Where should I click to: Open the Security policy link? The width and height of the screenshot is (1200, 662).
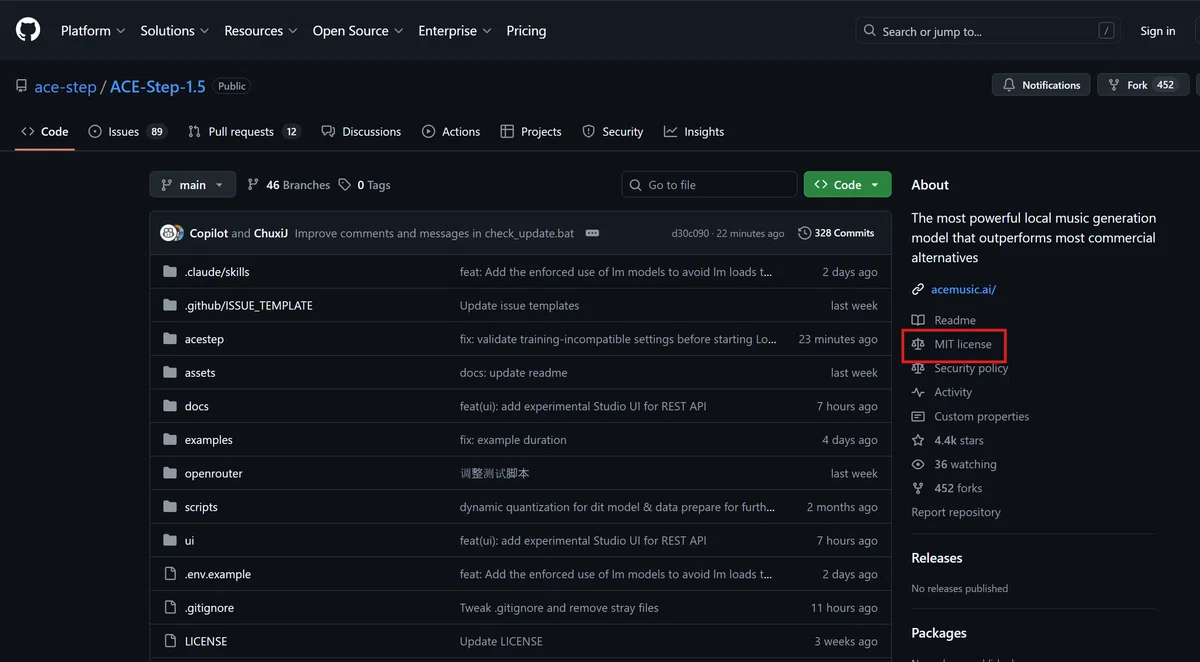pos(960,368)
